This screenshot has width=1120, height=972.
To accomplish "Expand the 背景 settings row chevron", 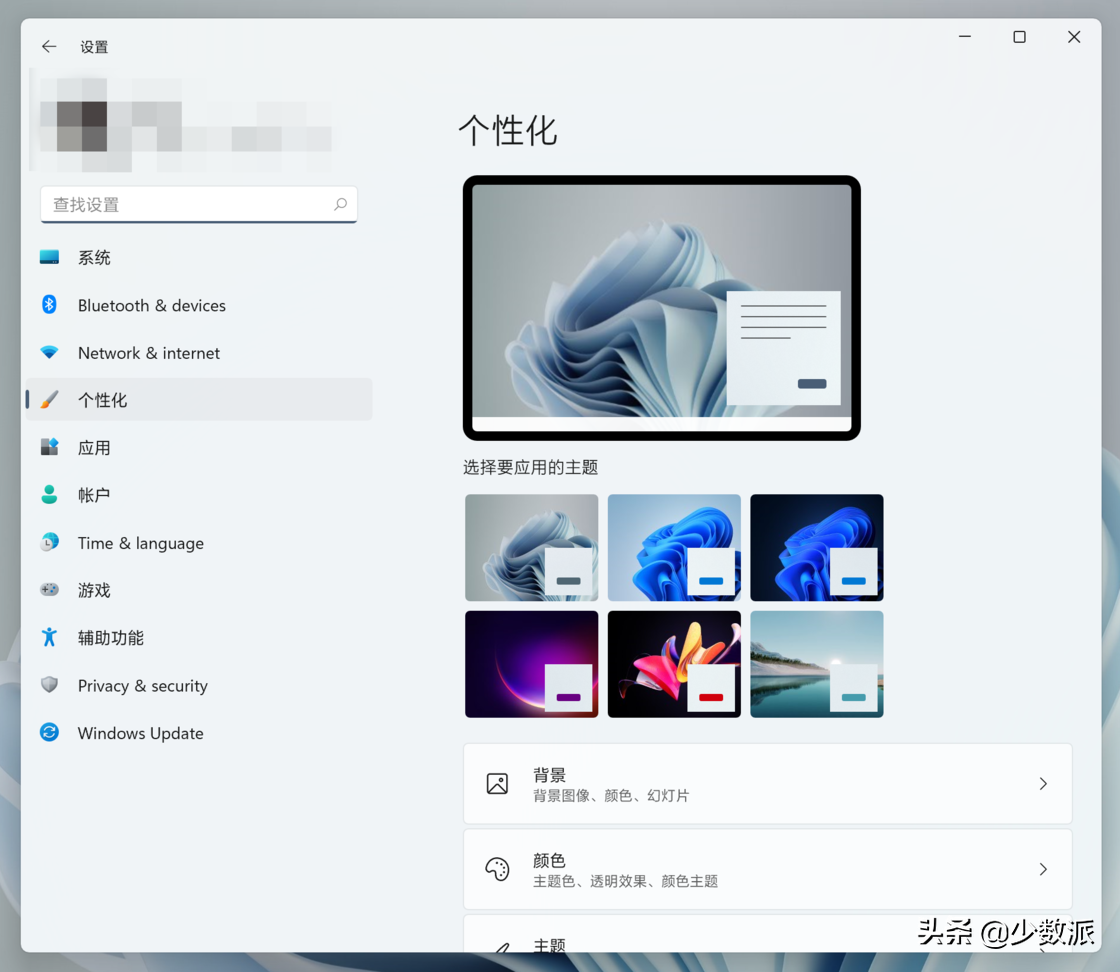I will pyautogui.click(x=1043, y=784).
